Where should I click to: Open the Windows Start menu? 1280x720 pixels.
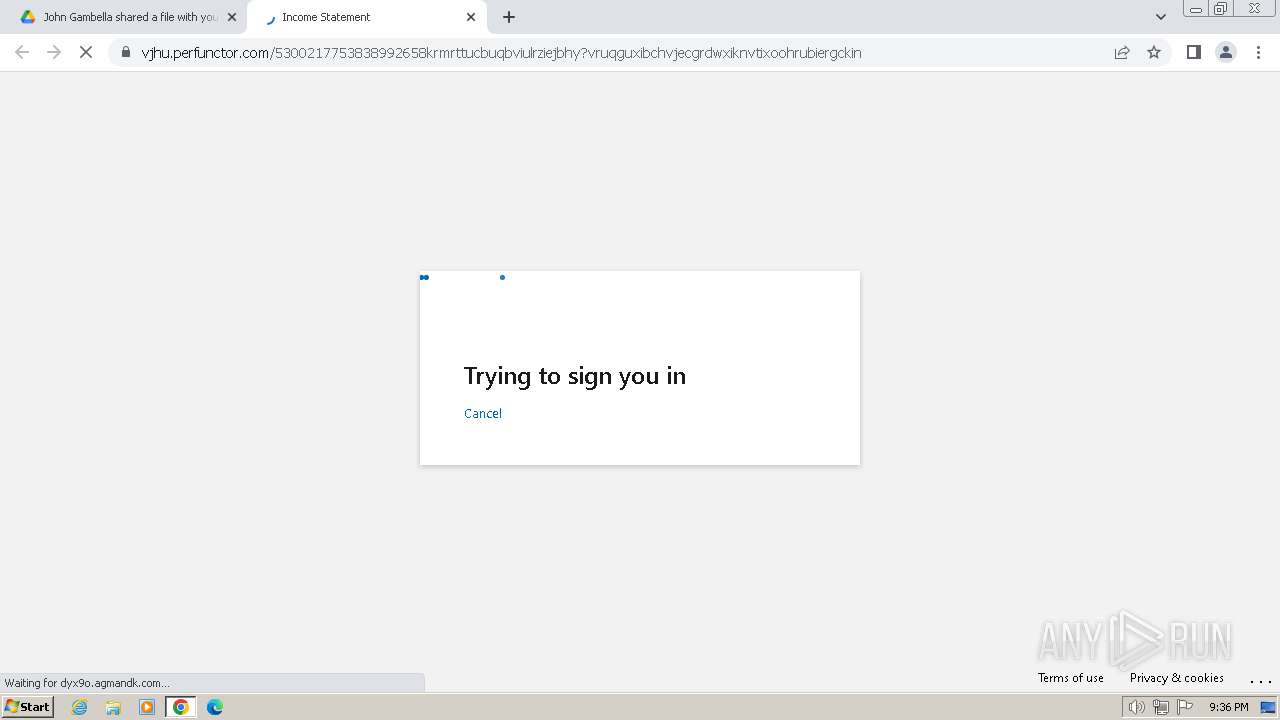click(28, 707)
